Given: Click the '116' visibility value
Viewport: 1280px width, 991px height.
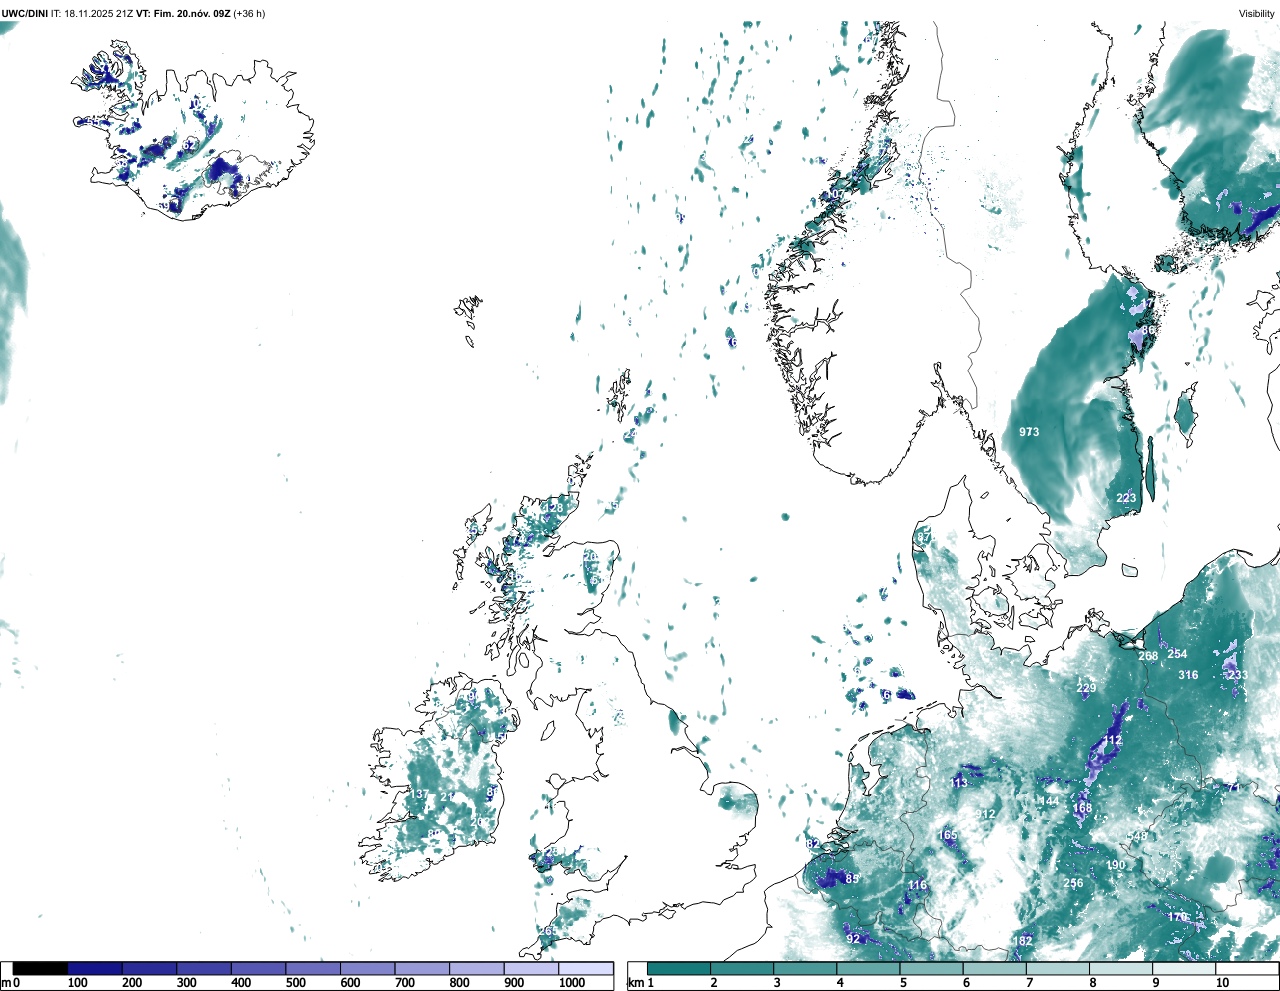Looking at the screenshot, I should coord(917,886).
